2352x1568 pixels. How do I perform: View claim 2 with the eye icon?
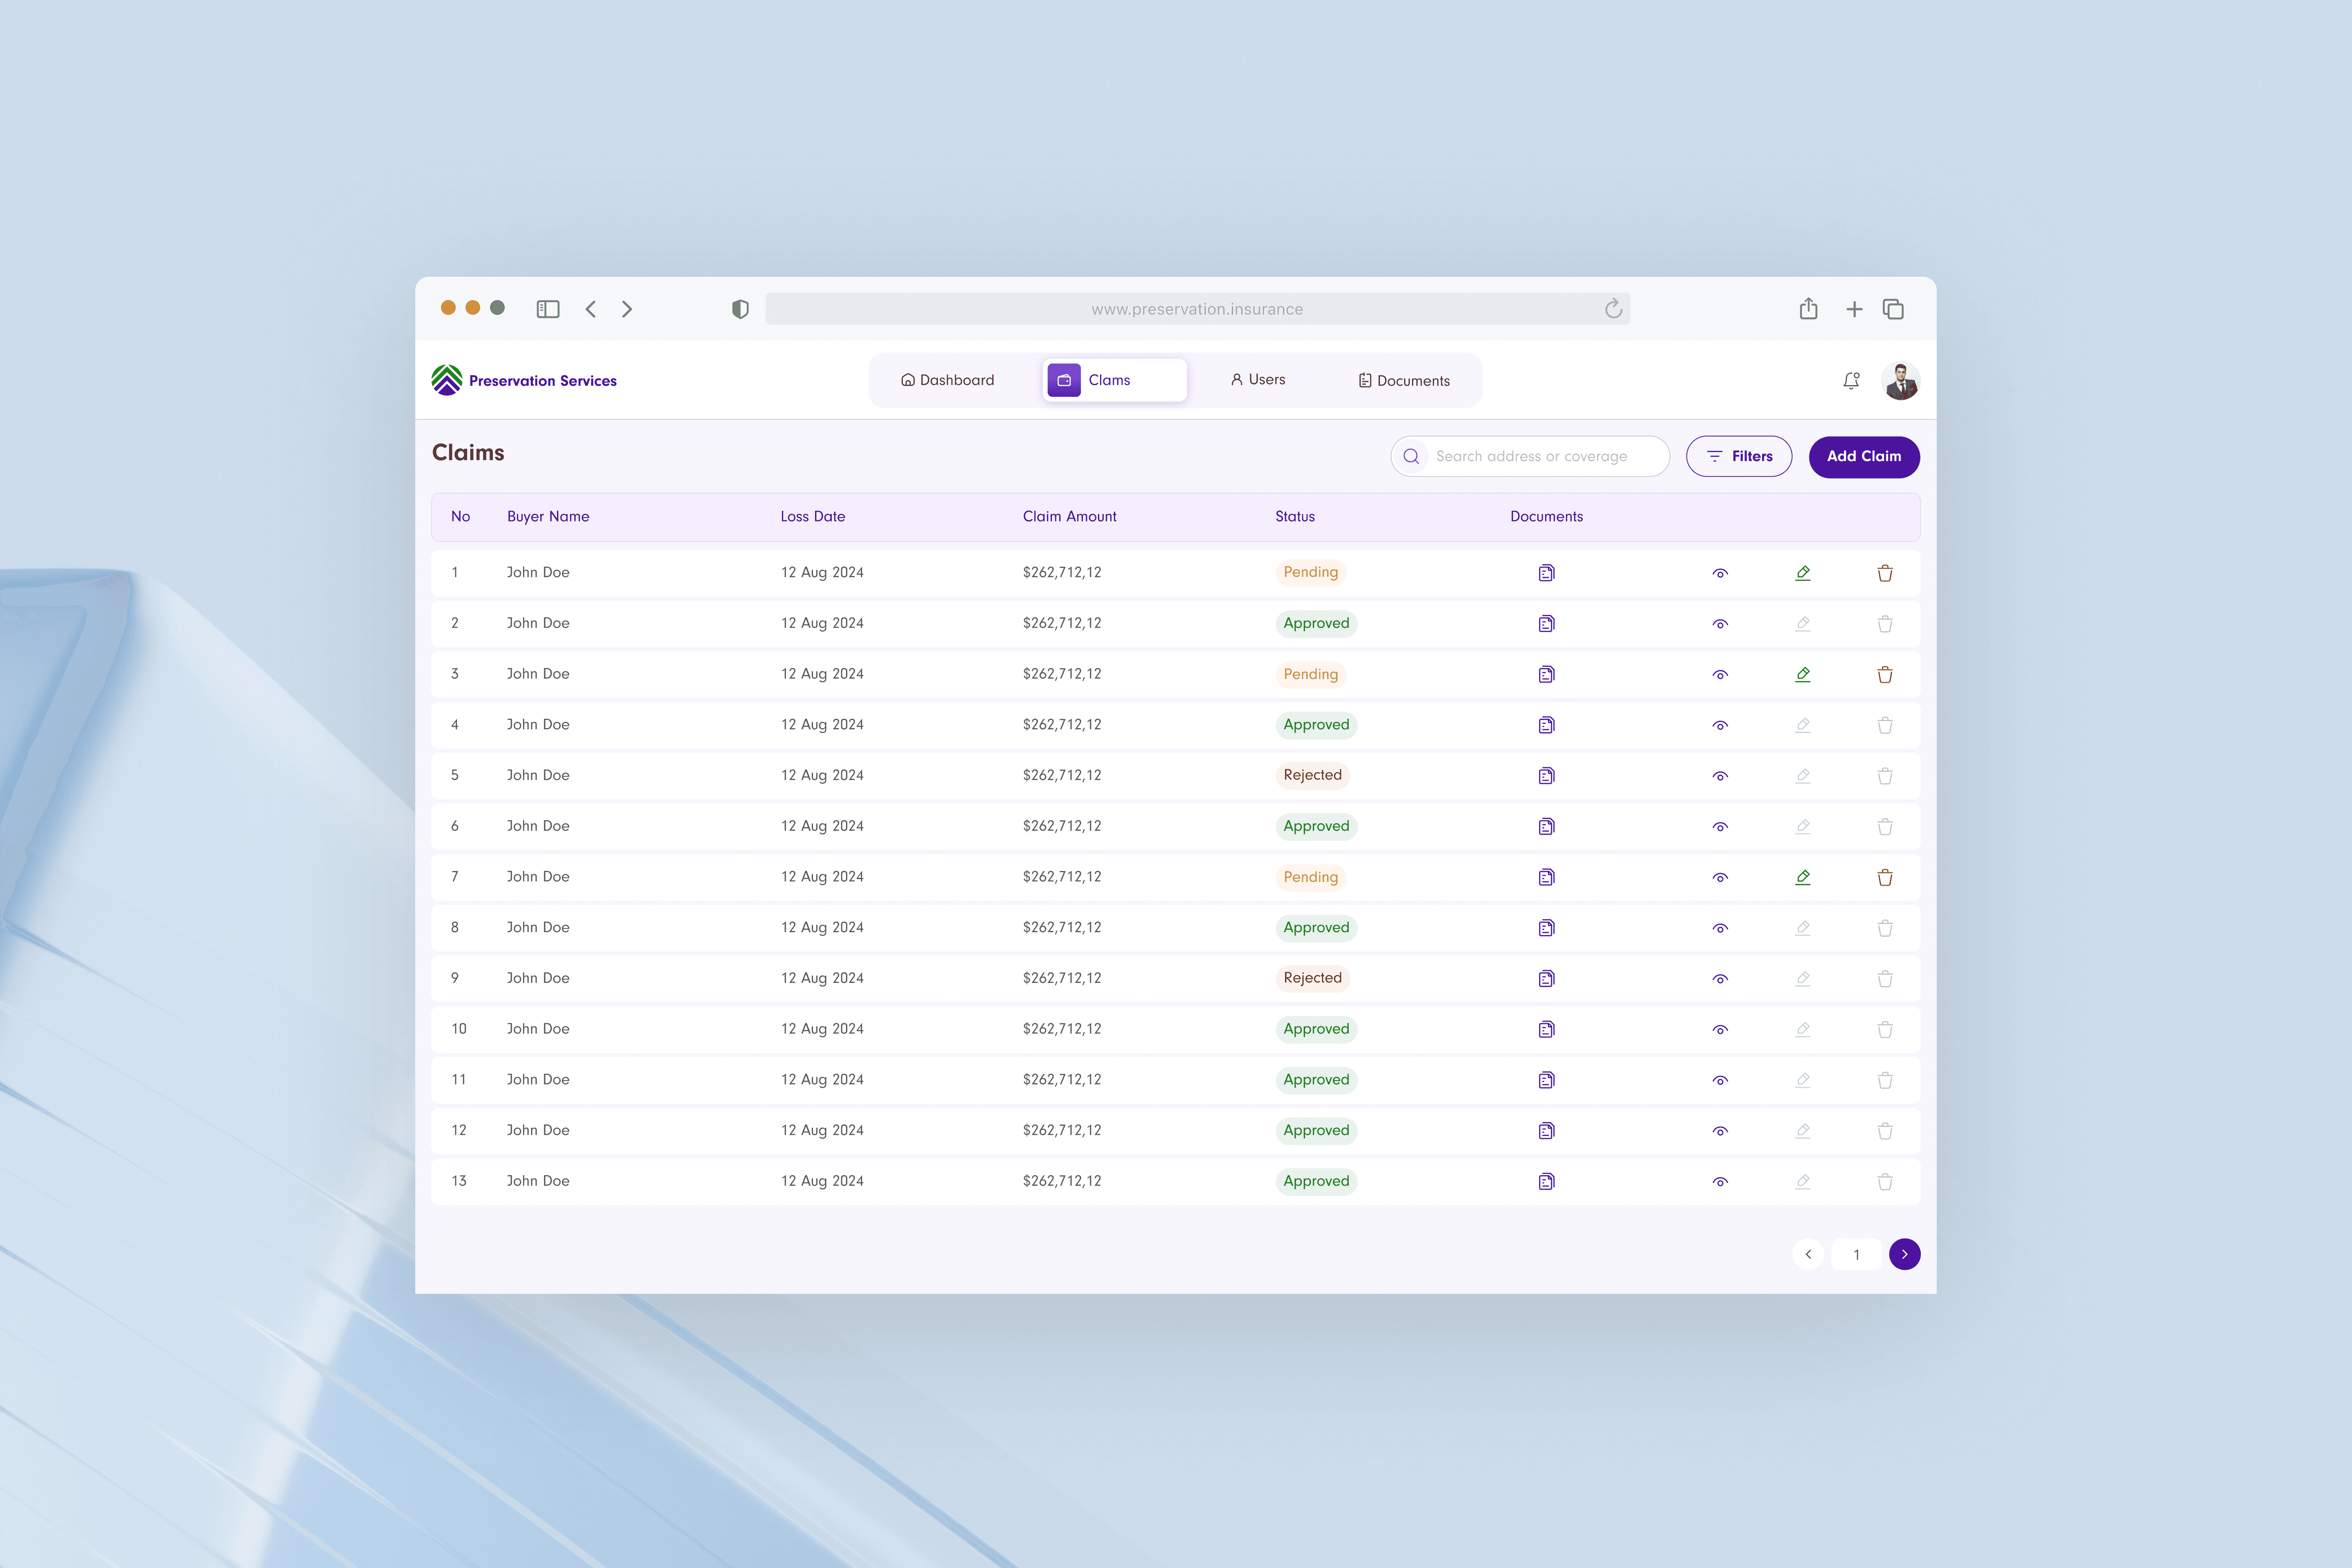pos(1720,624)
